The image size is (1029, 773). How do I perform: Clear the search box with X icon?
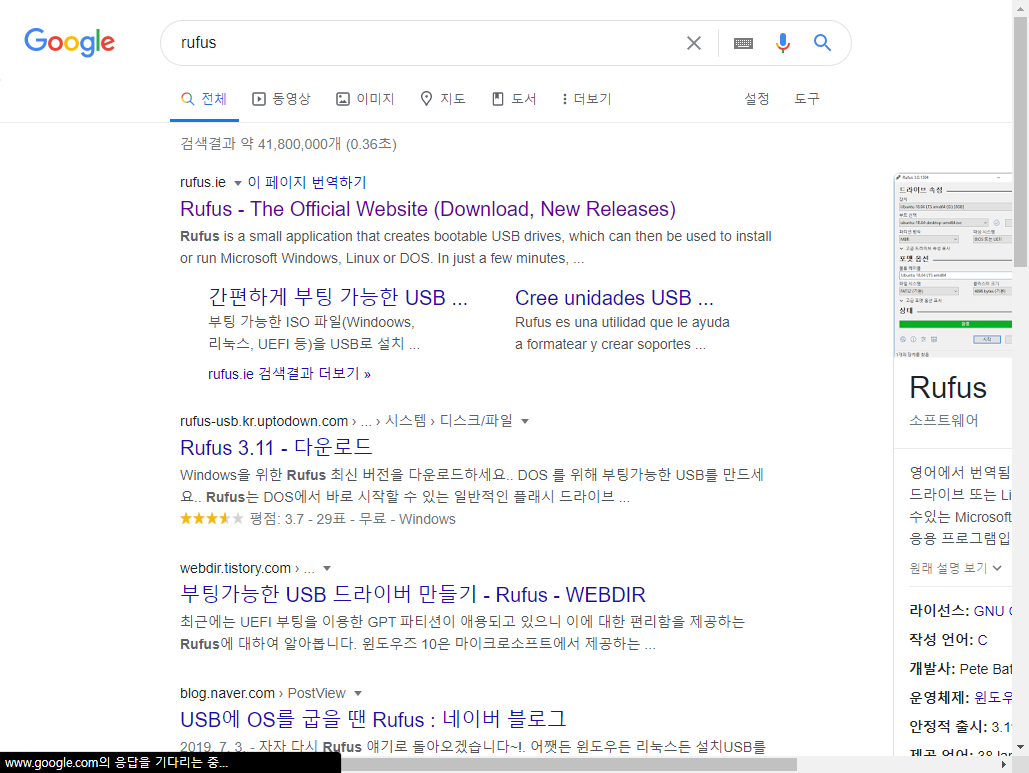[694, 43]
